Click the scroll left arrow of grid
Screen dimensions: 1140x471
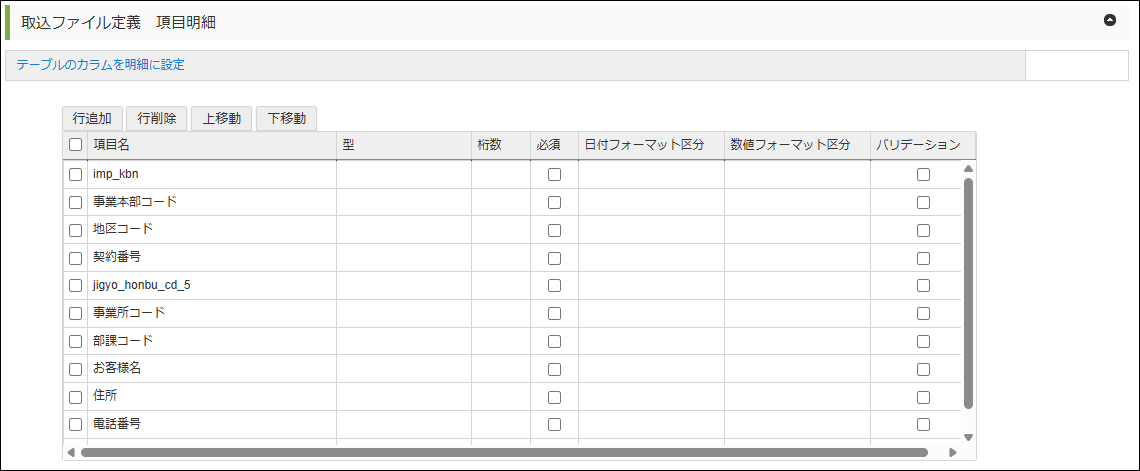click(70, 452)
